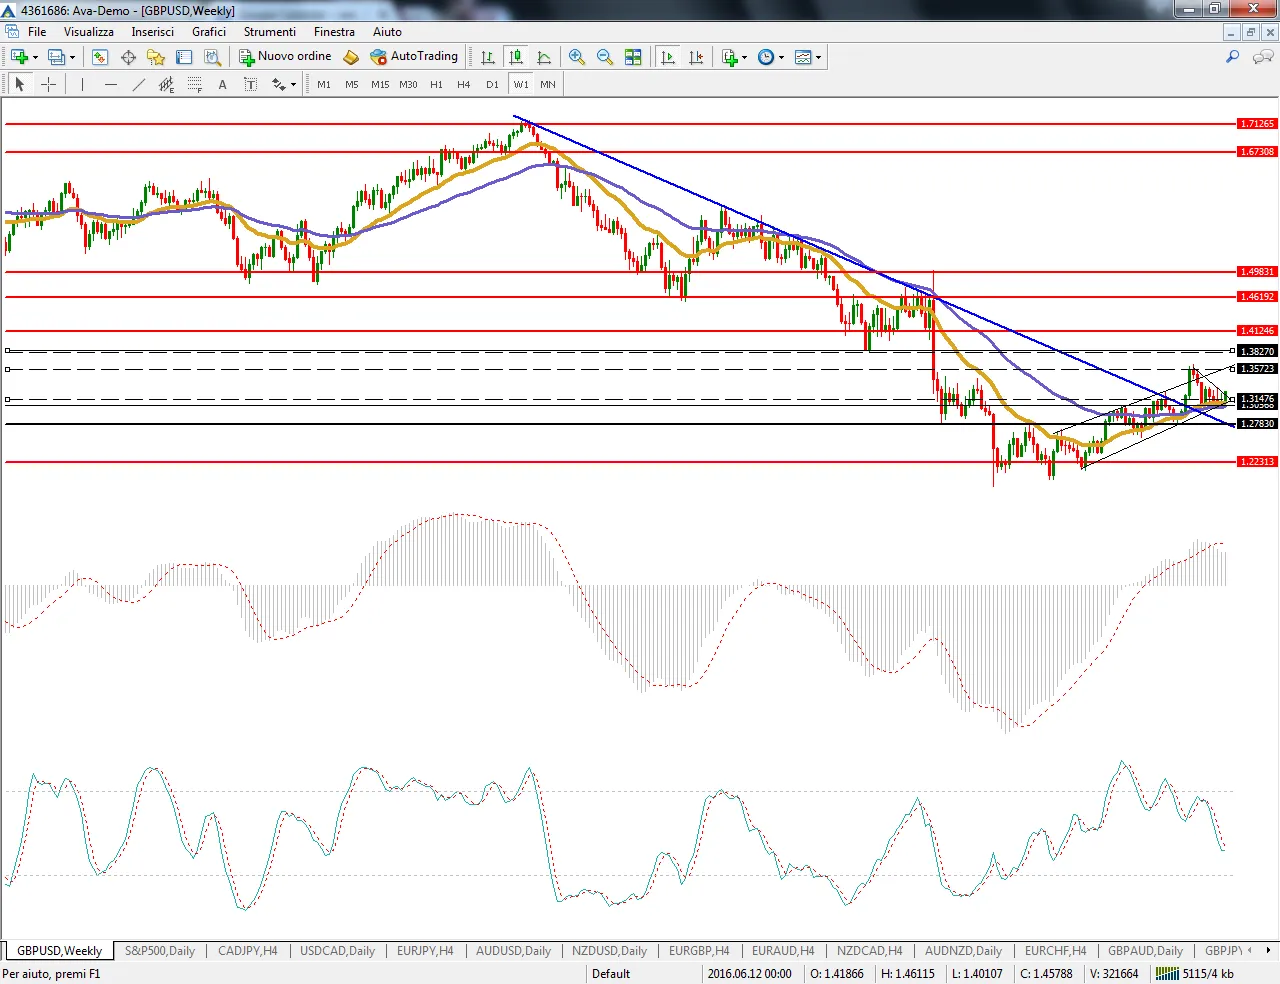Open the Grafici menu
Viewport: 1280px width, 984px height.
[x=209, y=32]
